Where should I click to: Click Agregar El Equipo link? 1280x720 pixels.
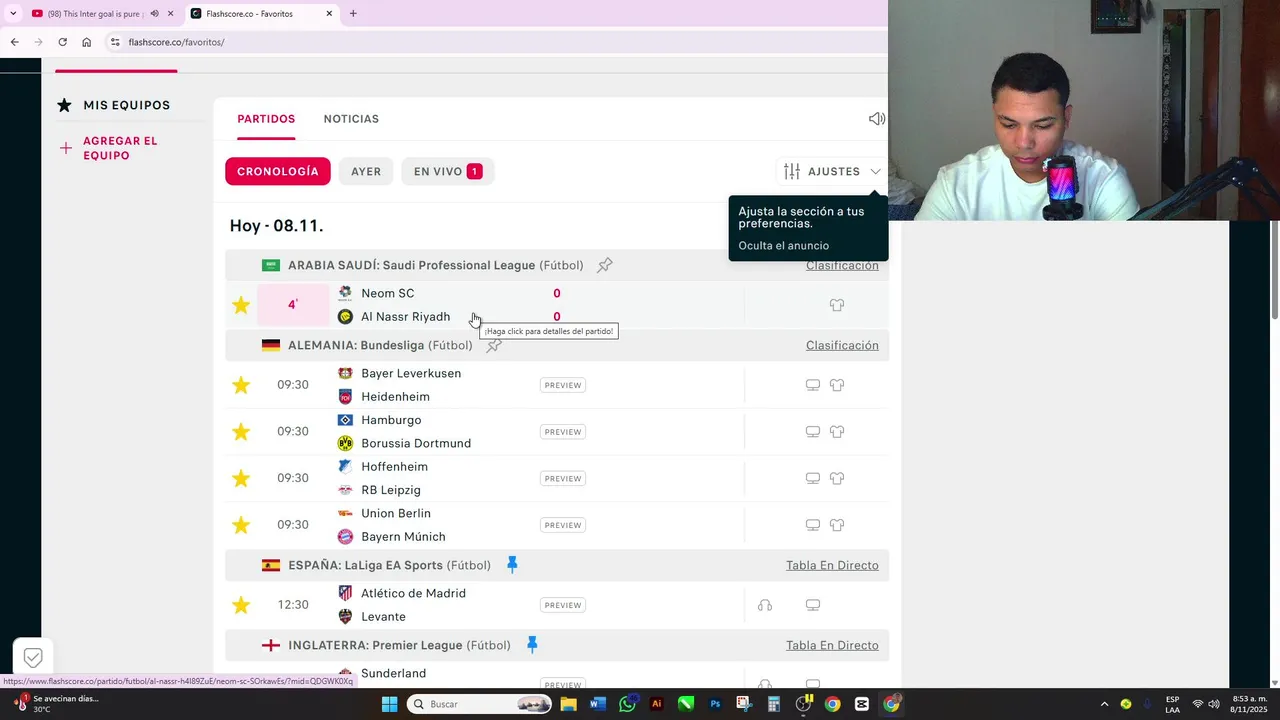pos(120,148)
